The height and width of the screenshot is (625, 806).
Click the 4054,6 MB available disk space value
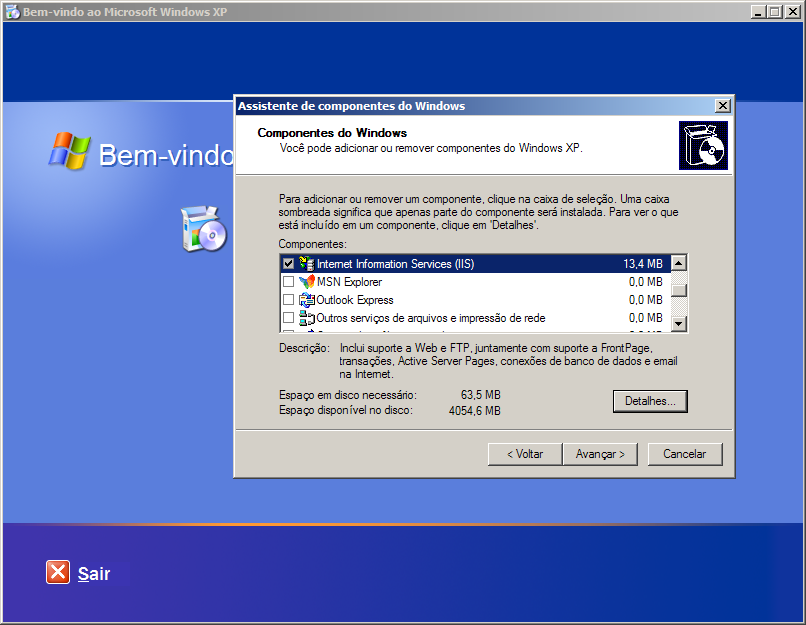474,411
